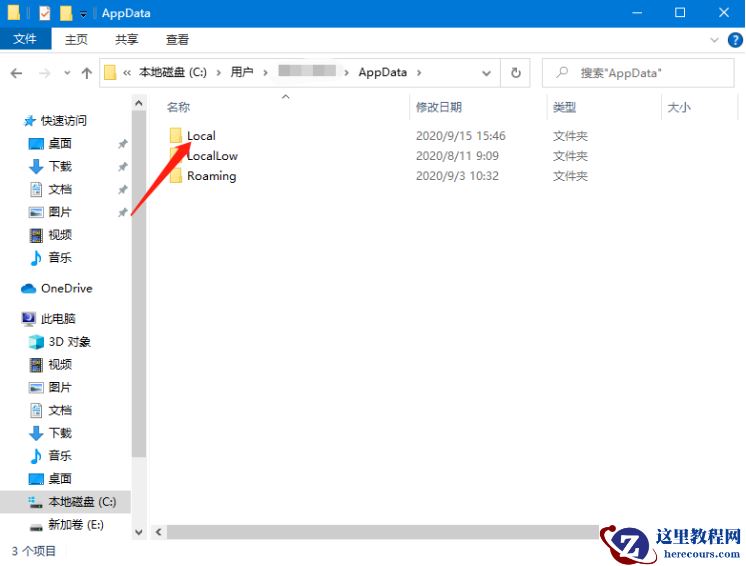Open 3D 对象 under 此电脑

coord(69,342)
